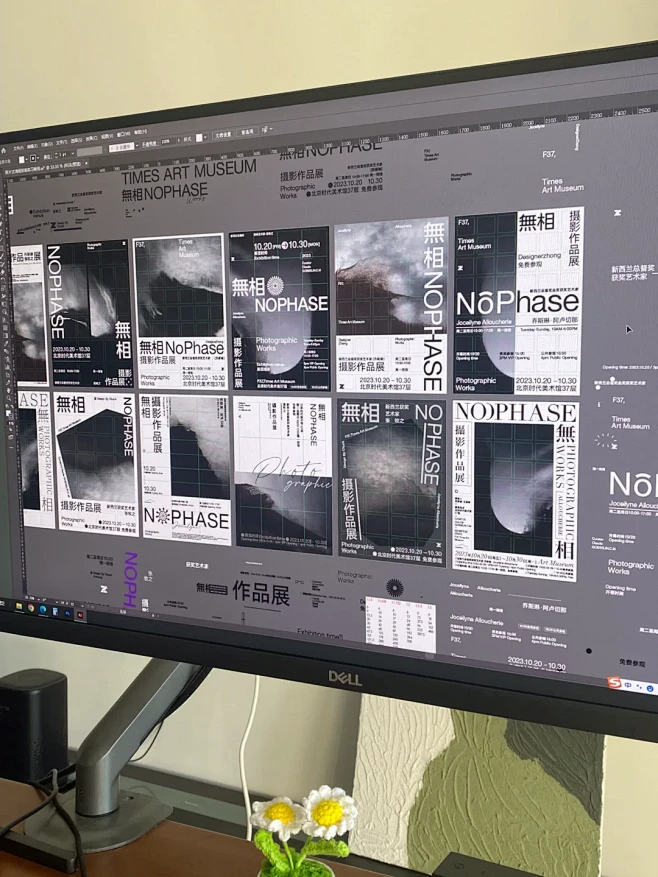Select the Photographic script-lettering poster

pyautogui.click(x=283, y=473)
